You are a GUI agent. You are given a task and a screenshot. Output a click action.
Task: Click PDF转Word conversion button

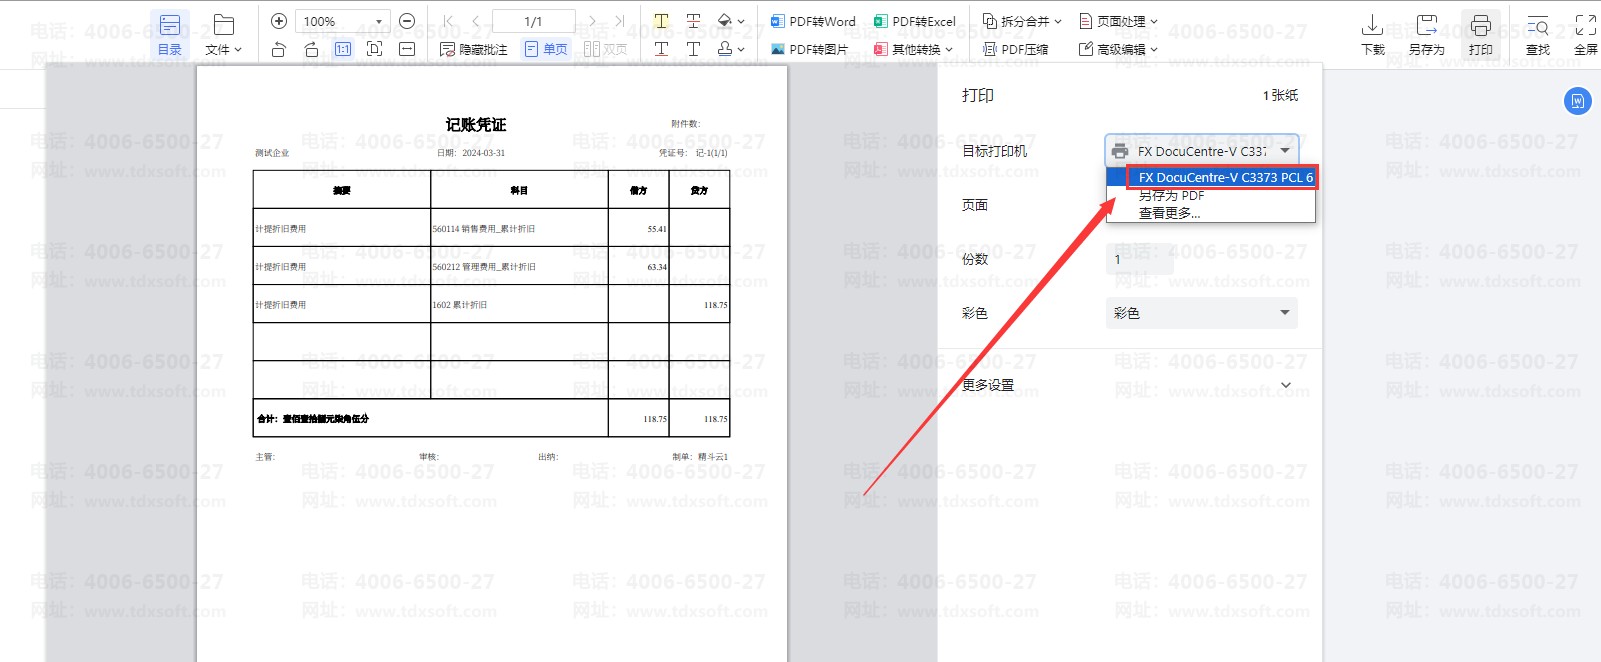pos(813,21)
